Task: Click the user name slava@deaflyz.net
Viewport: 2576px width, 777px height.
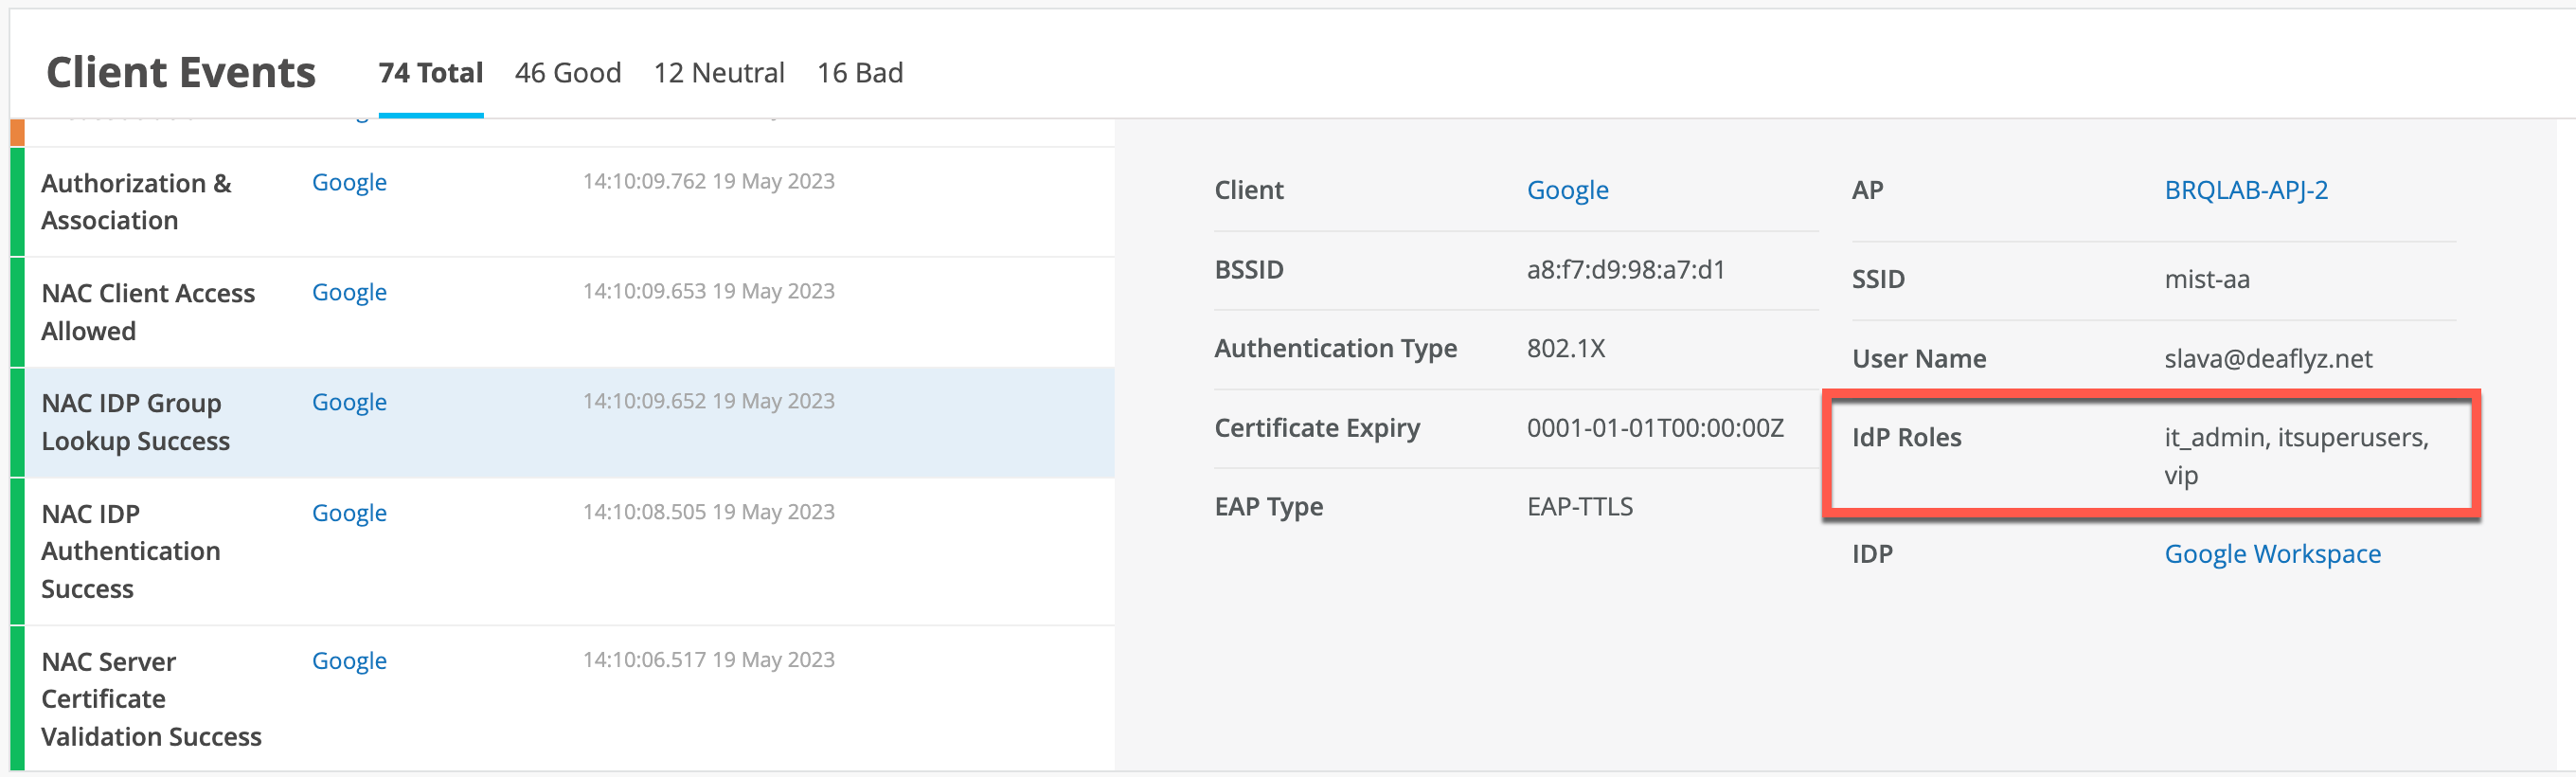Action: [x=2267, y=359]
